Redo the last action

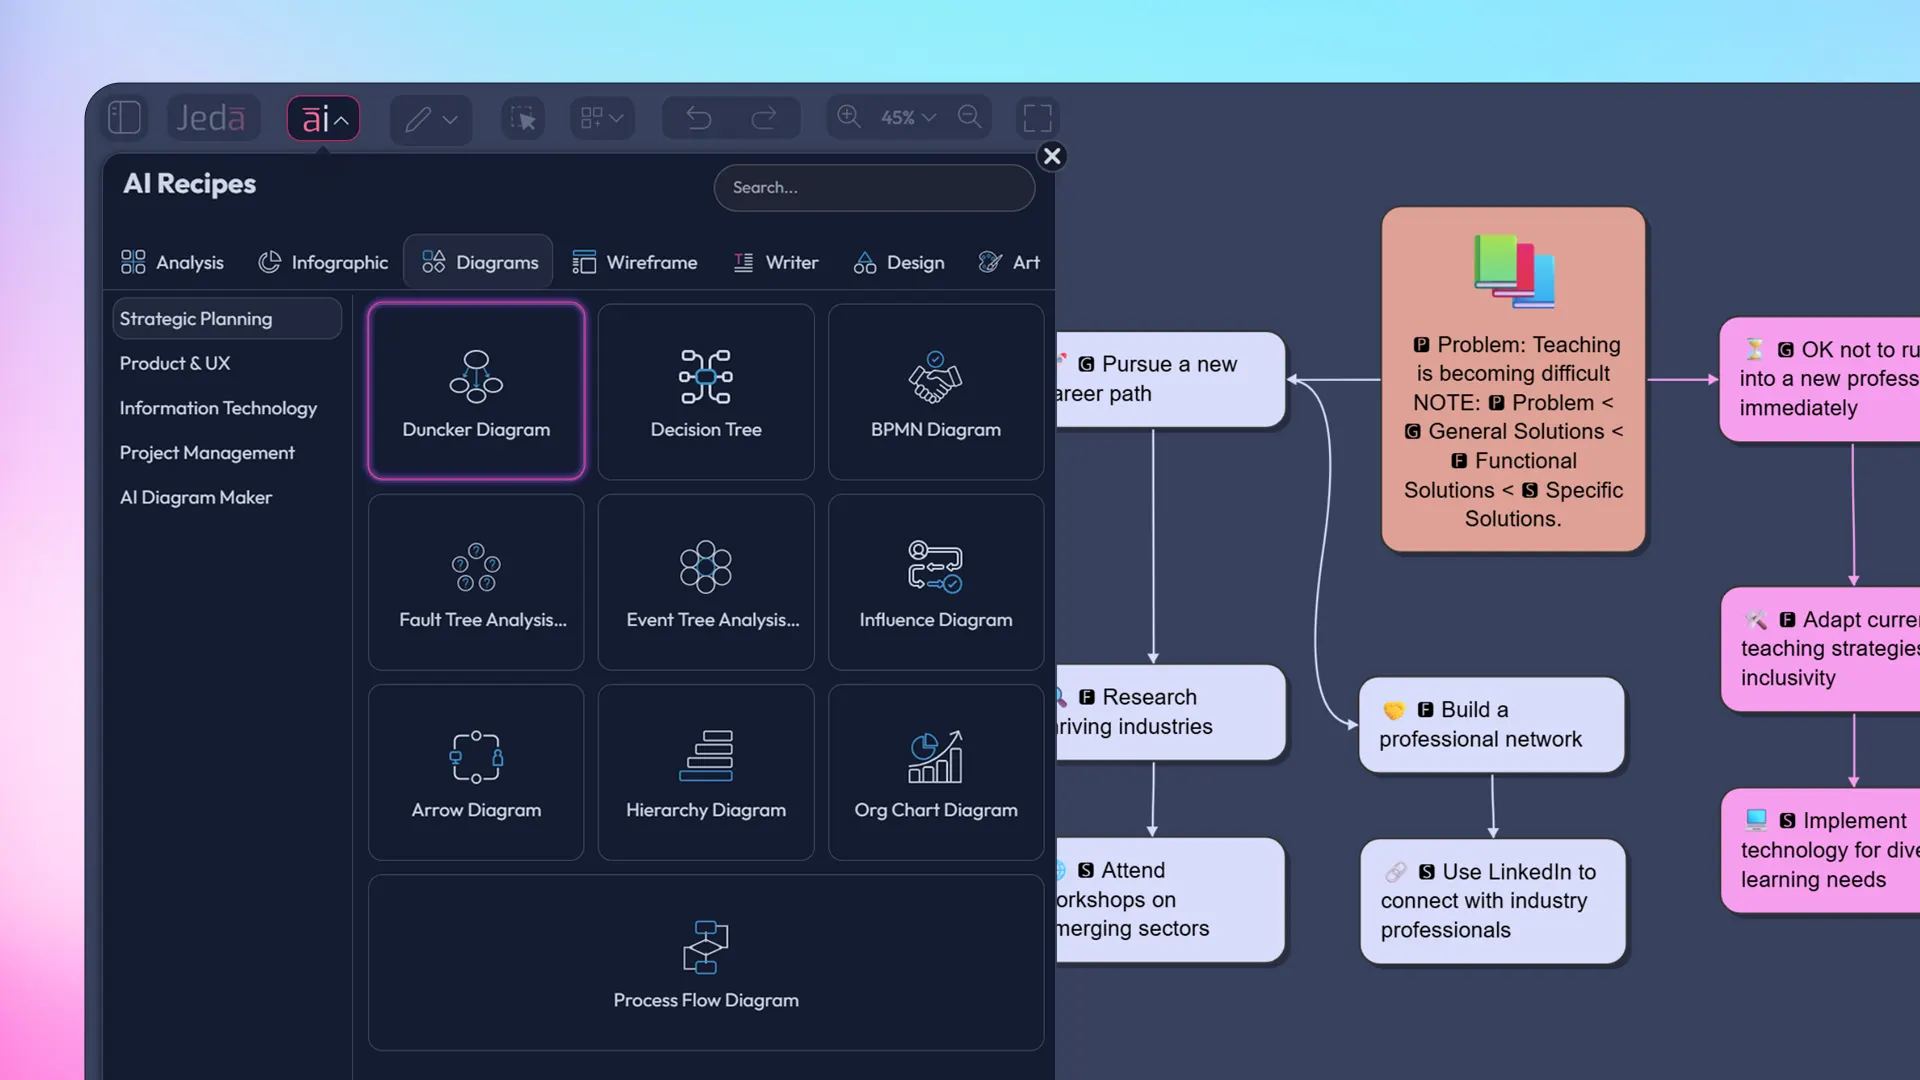point(765,117)
